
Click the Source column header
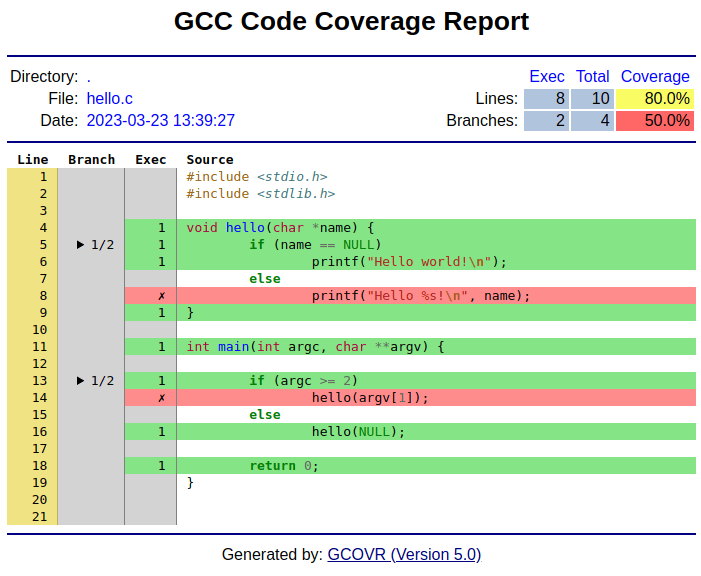coord(210,160)
